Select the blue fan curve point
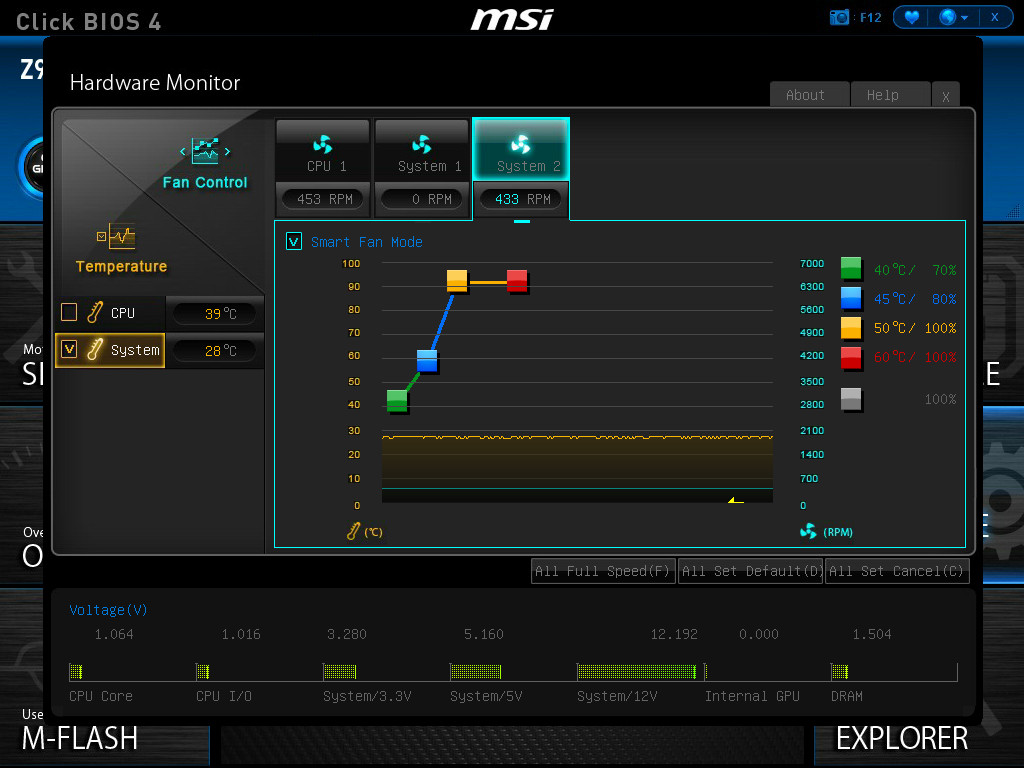Image resolution: width=1024 pixels, height=768 pixels. coord(427,360)
